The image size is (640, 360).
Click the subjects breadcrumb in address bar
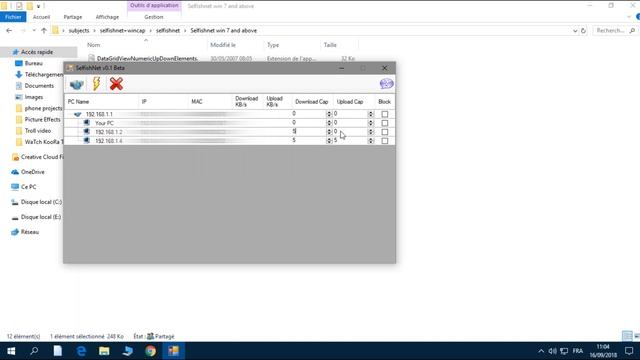[x=79, y=31]
